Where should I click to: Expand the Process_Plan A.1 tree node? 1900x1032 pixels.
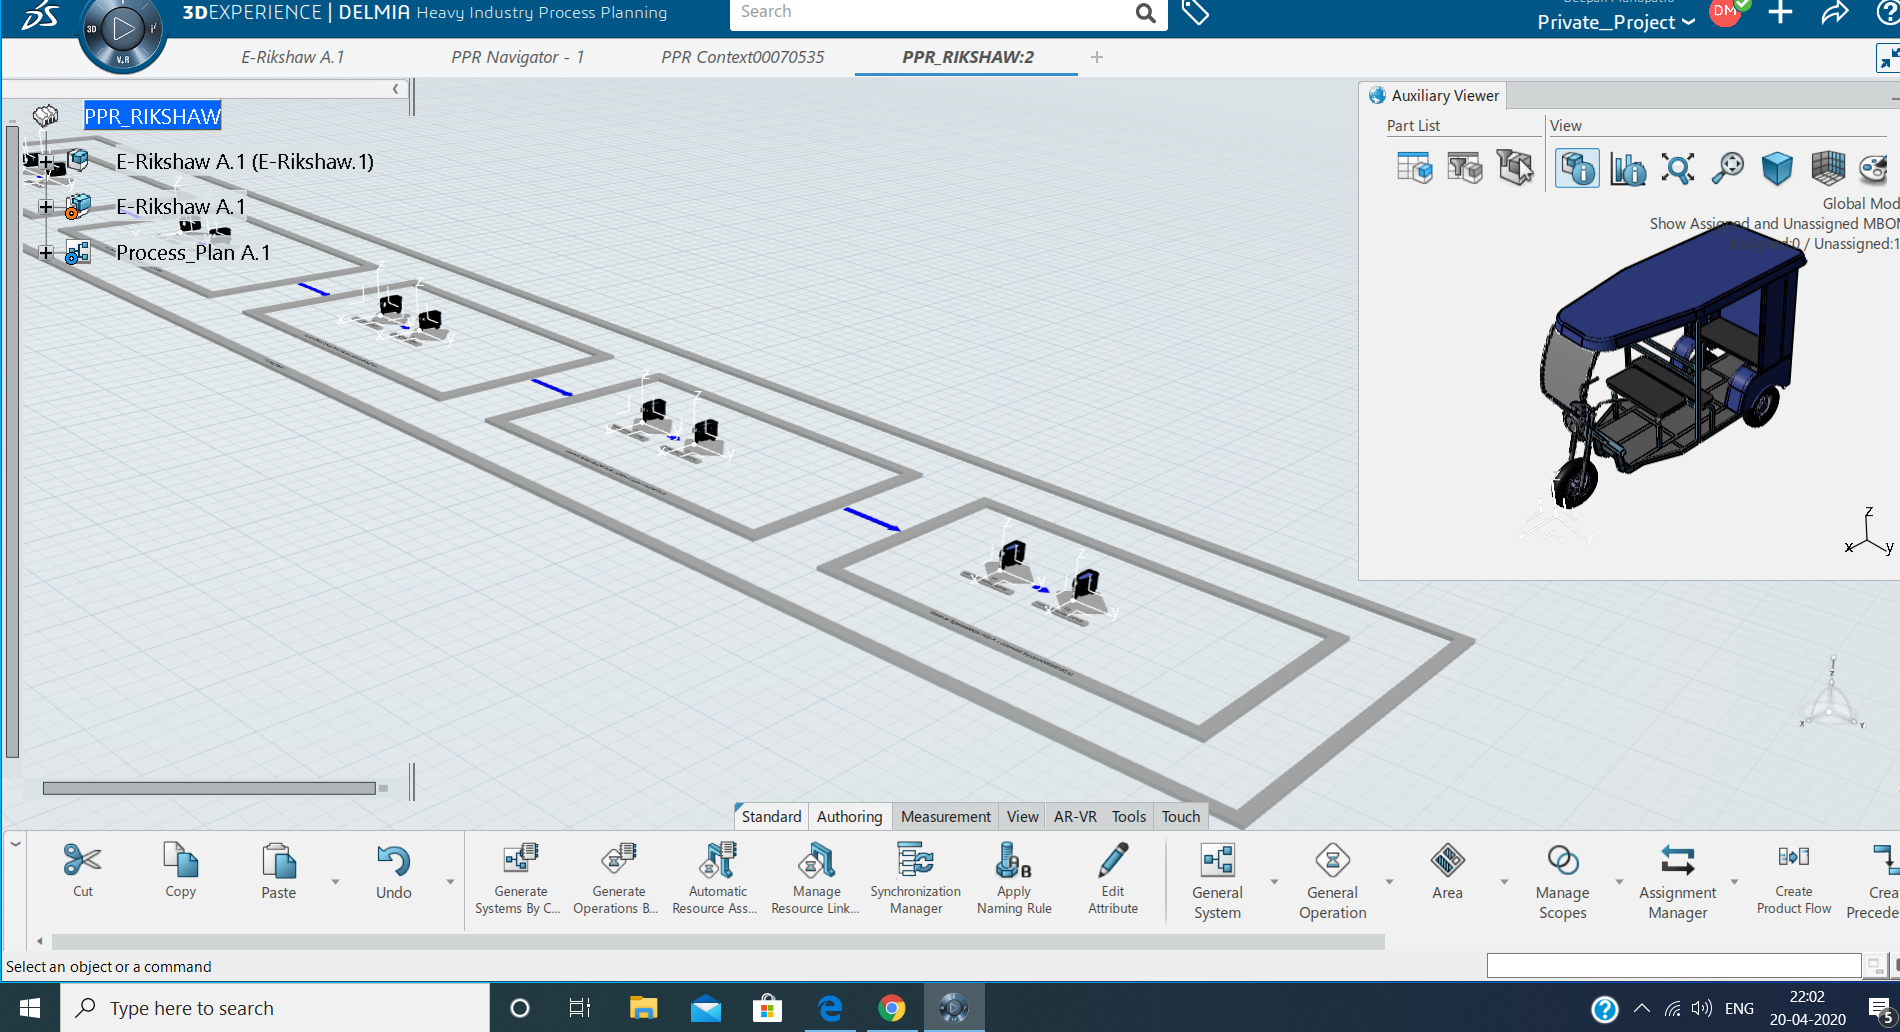(46, 252)
